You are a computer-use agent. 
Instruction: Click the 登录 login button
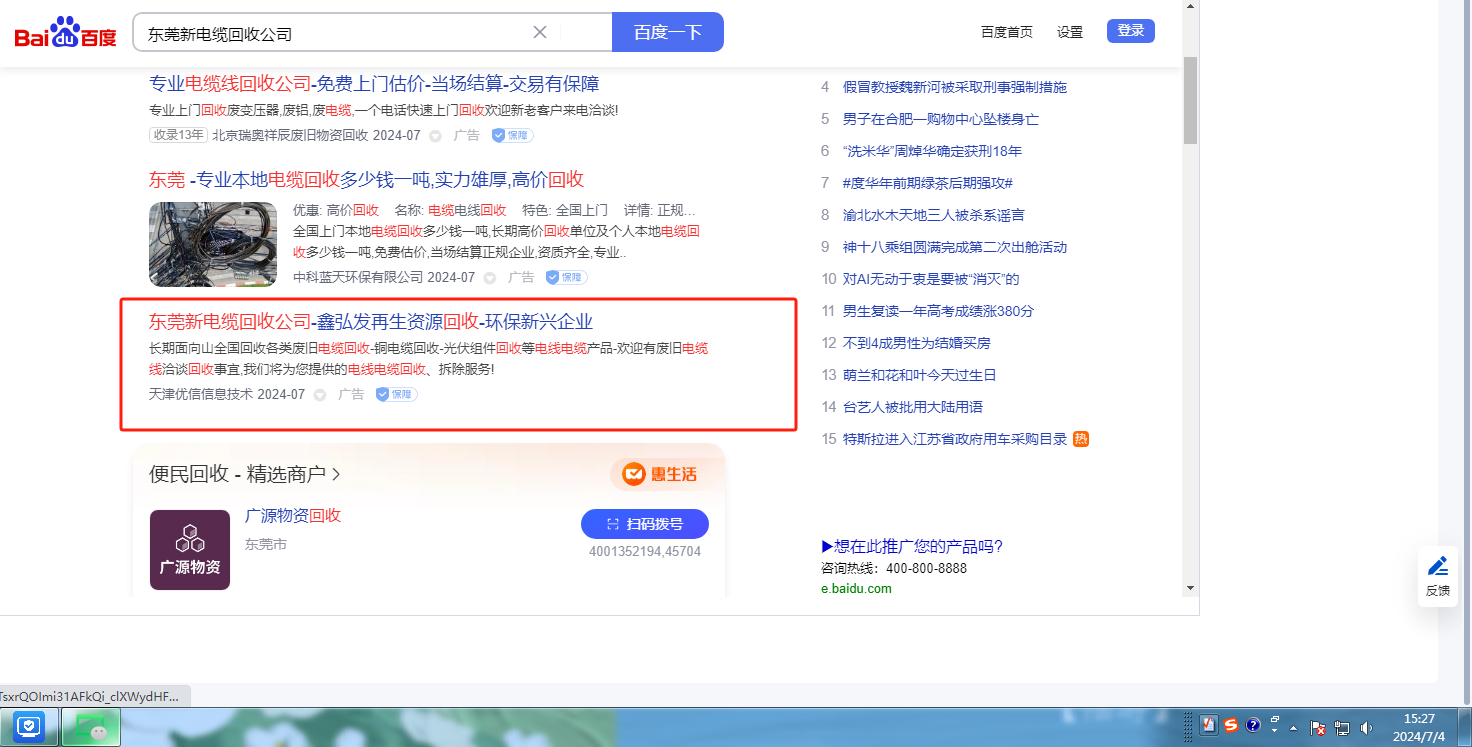pos(1131,31)
